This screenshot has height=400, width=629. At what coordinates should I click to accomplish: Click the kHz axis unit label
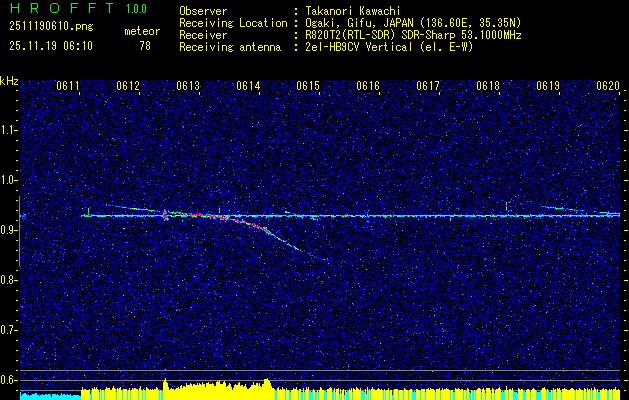pyautogui.click(x=9, y=81)
